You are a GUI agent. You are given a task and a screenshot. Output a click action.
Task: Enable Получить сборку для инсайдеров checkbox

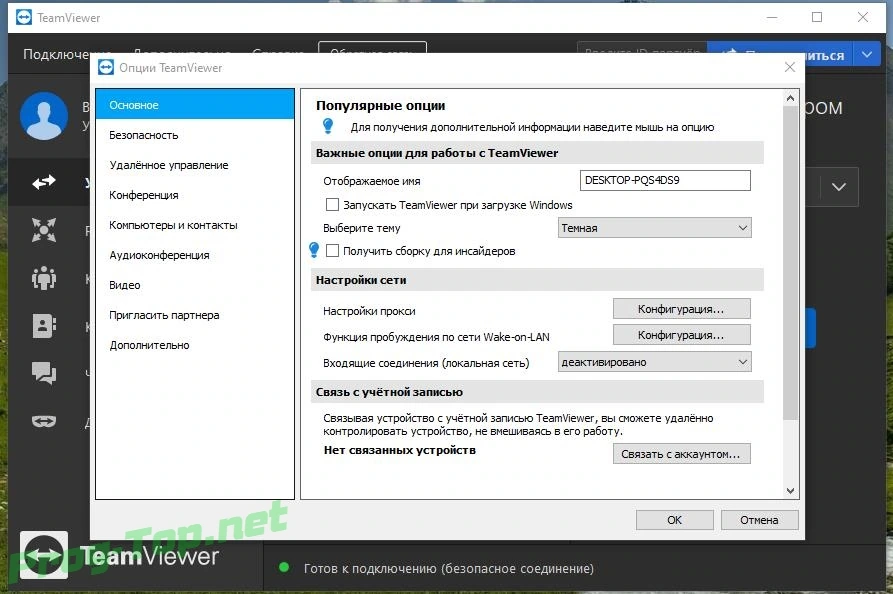click(332, 251)
